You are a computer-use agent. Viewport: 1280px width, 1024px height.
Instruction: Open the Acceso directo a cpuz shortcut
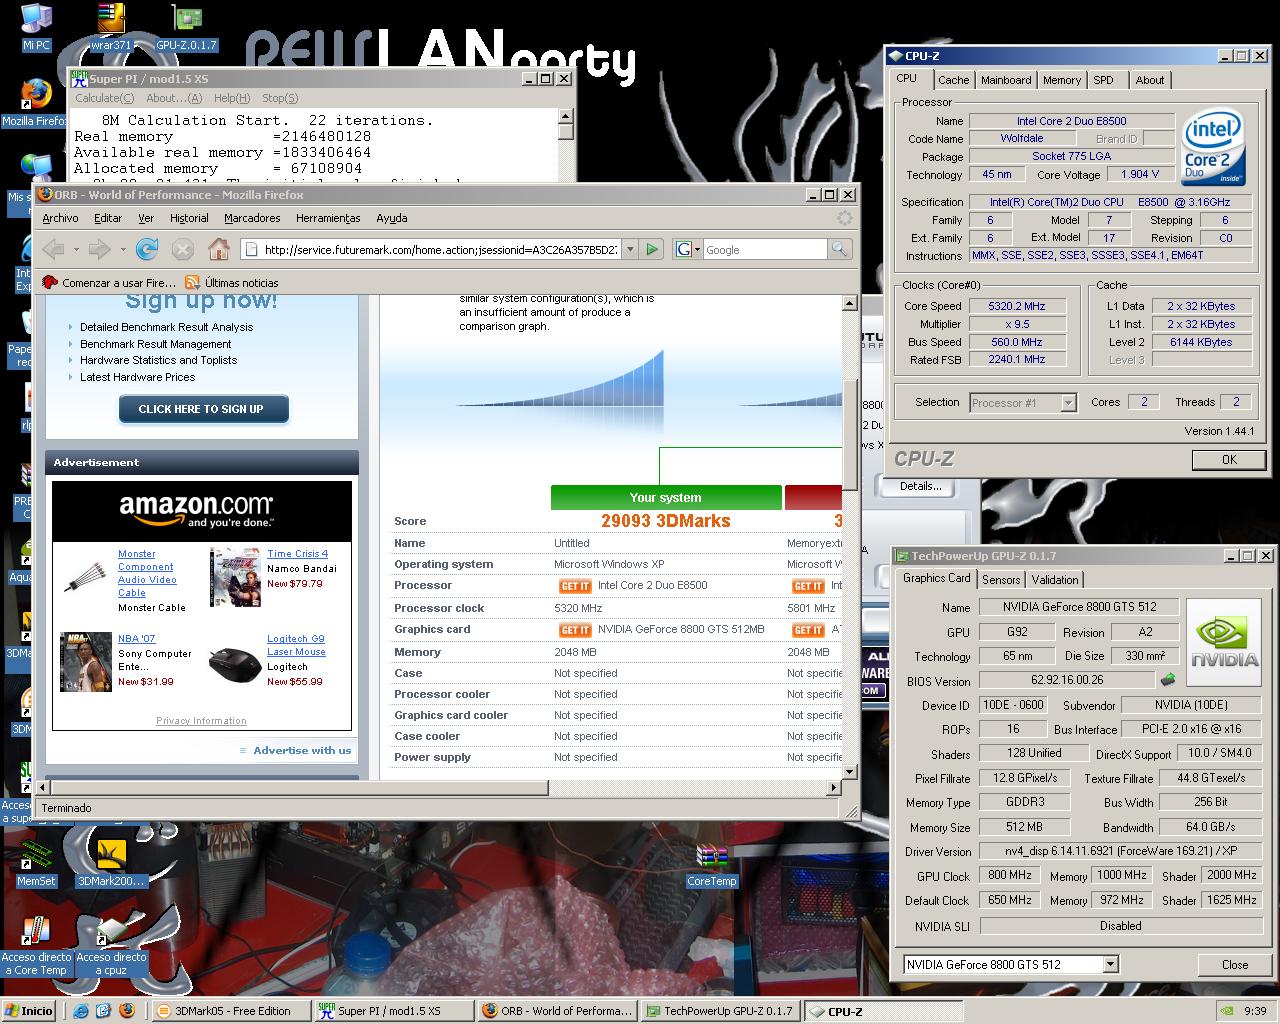coord(111,945)
